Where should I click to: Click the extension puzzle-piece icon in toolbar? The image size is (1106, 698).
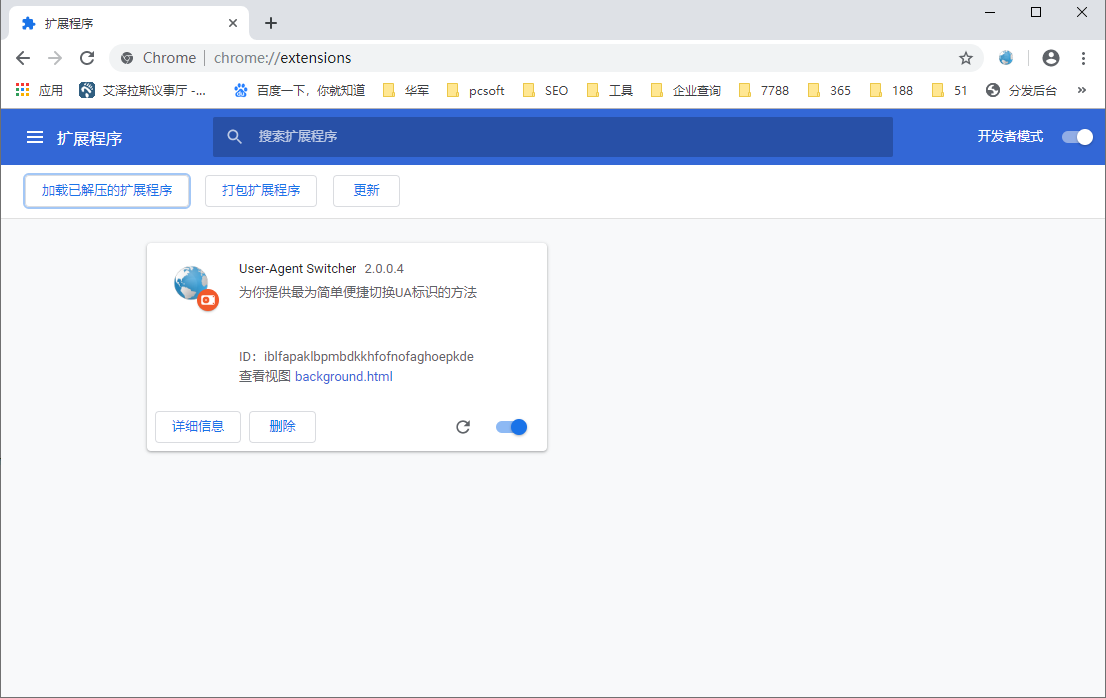(x=1006, y=58)
